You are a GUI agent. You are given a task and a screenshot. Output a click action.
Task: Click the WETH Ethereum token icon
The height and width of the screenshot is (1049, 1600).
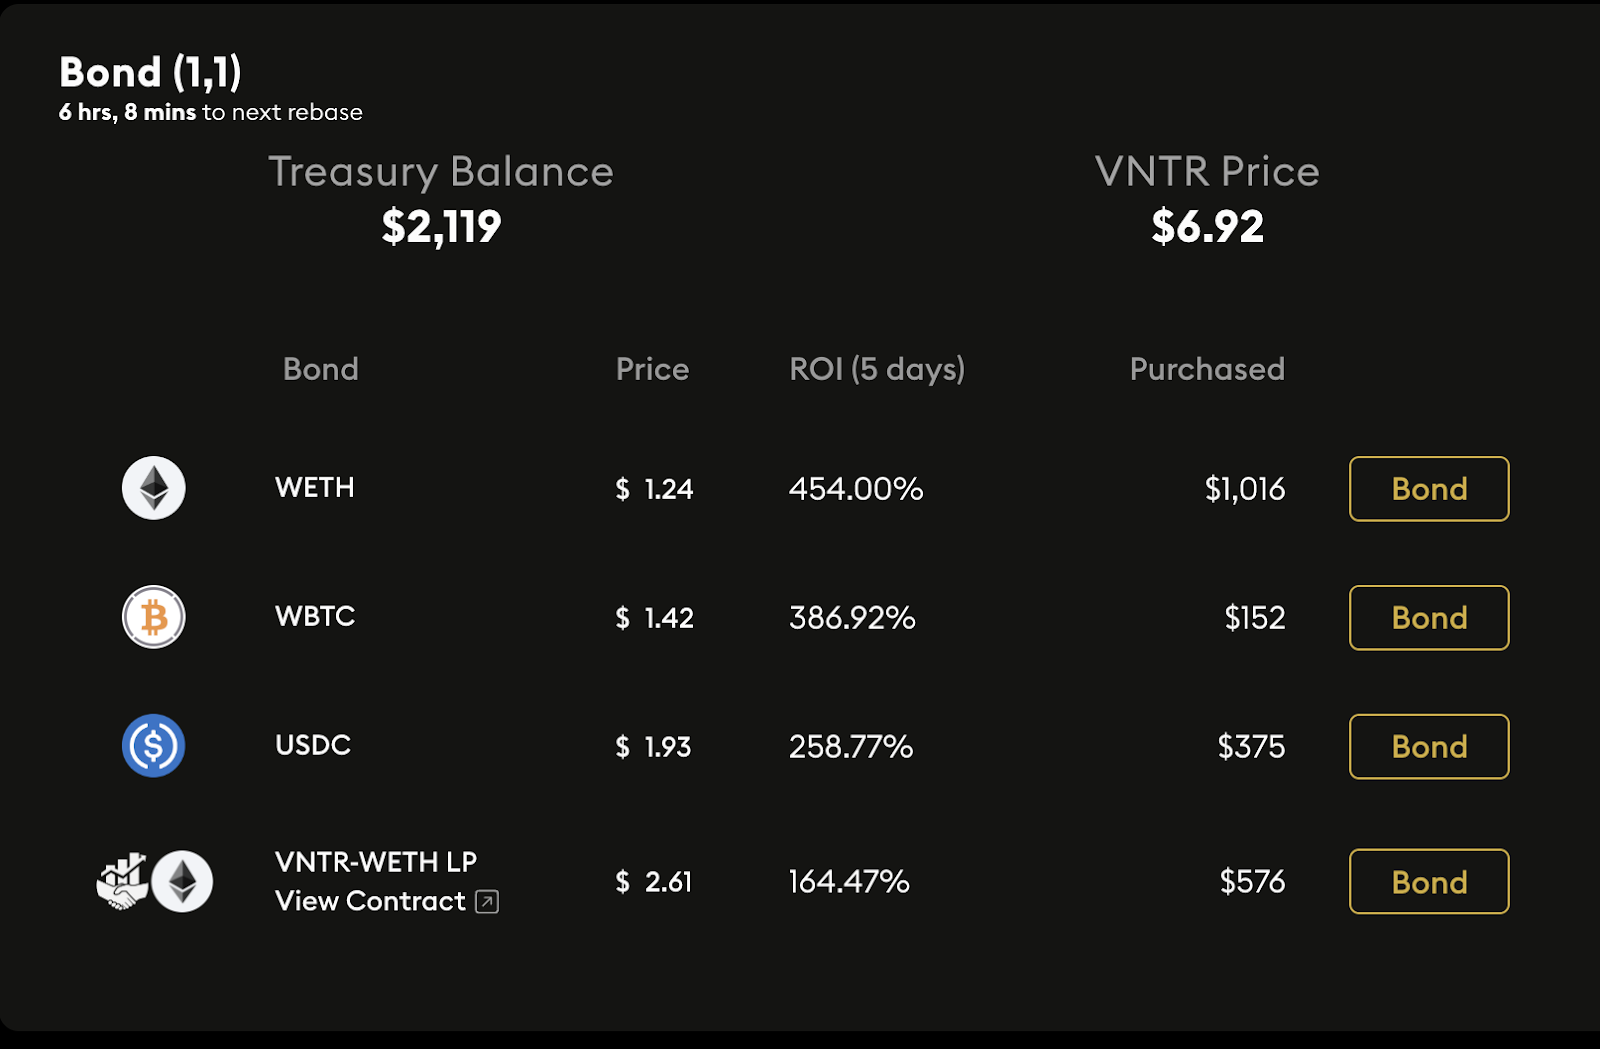(x=153, y=488)
